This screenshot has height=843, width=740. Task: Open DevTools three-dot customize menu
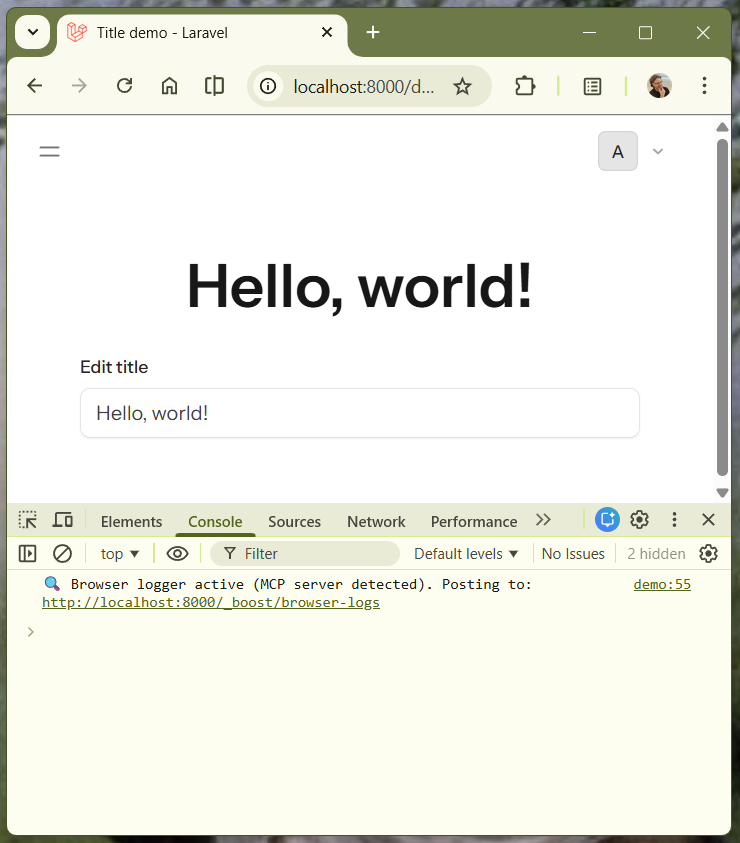tap(674, 520)
